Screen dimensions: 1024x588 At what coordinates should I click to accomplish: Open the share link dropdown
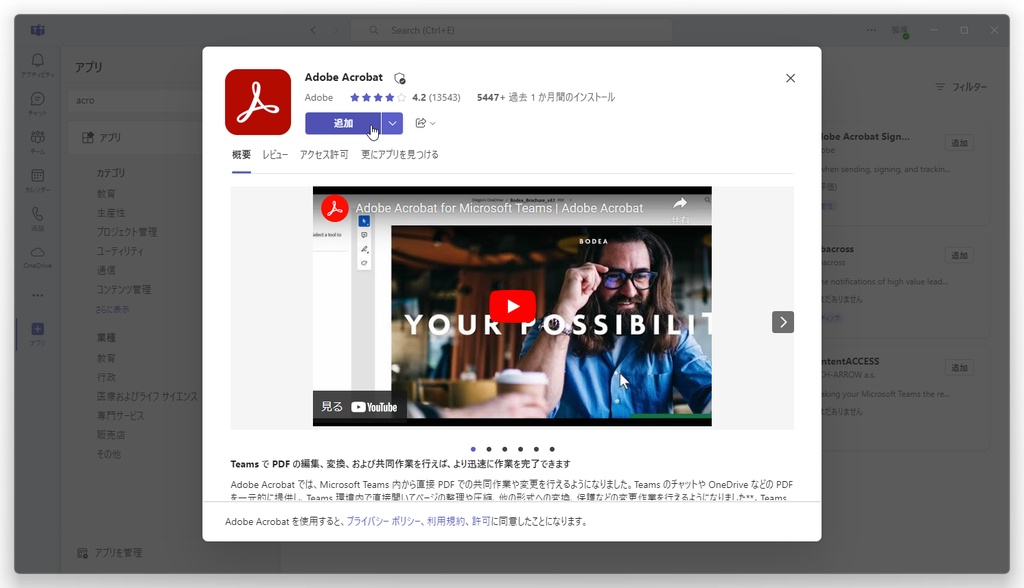pos(425,123)
